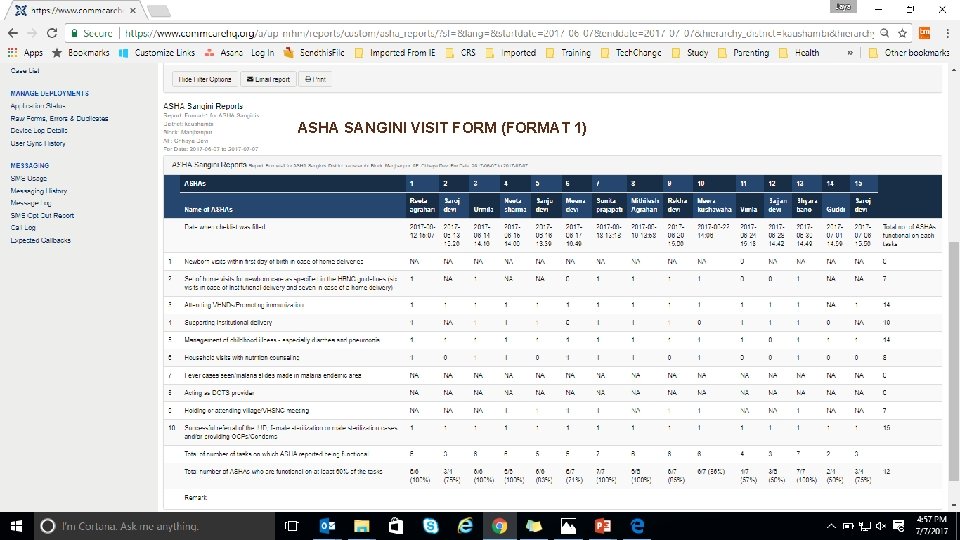Screen dimensions: 960x540
Task: Open Raw Forms, Errors & Duplicates link
Action: (59, 118)
